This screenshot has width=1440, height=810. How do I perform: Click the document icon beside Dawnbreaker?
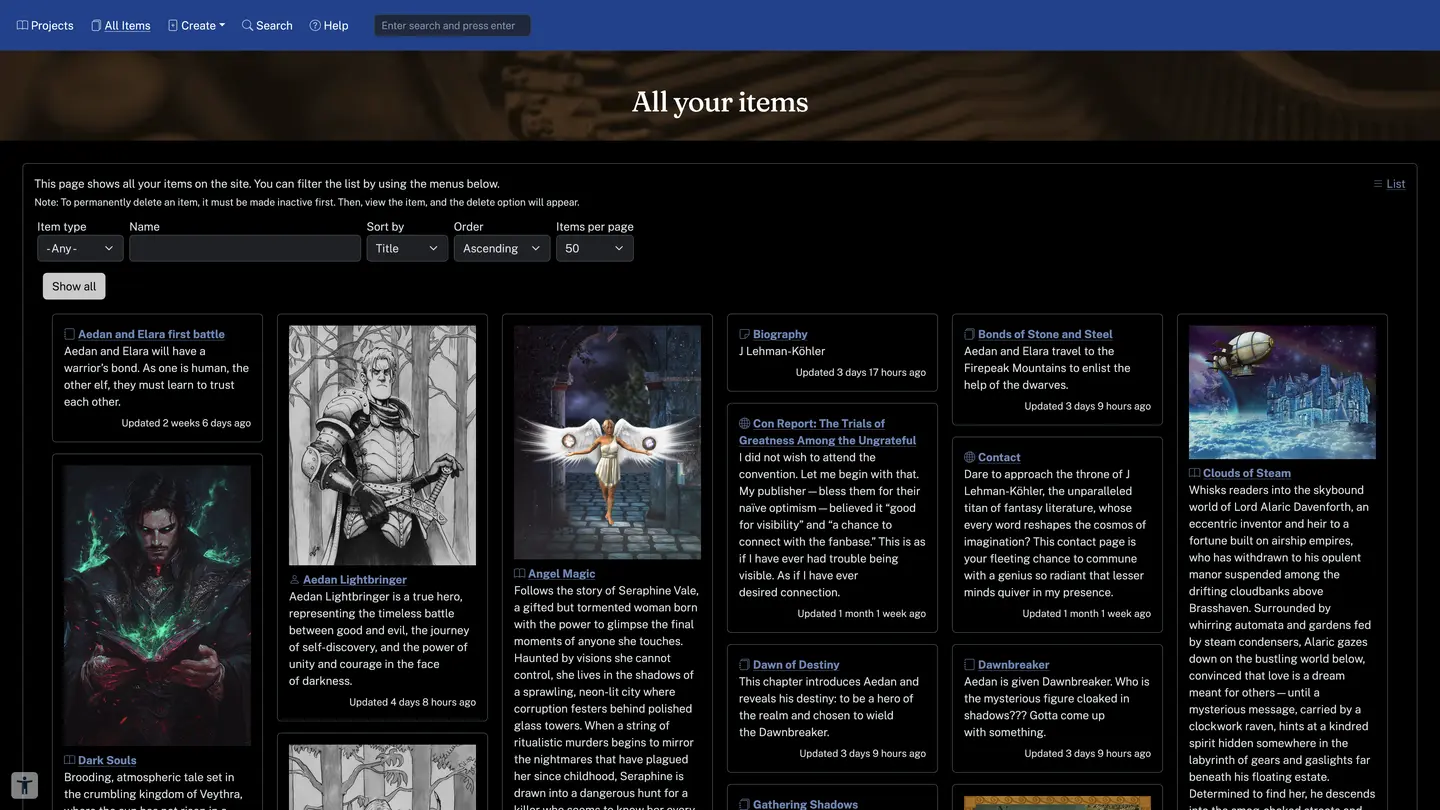(x=969, y=665)
